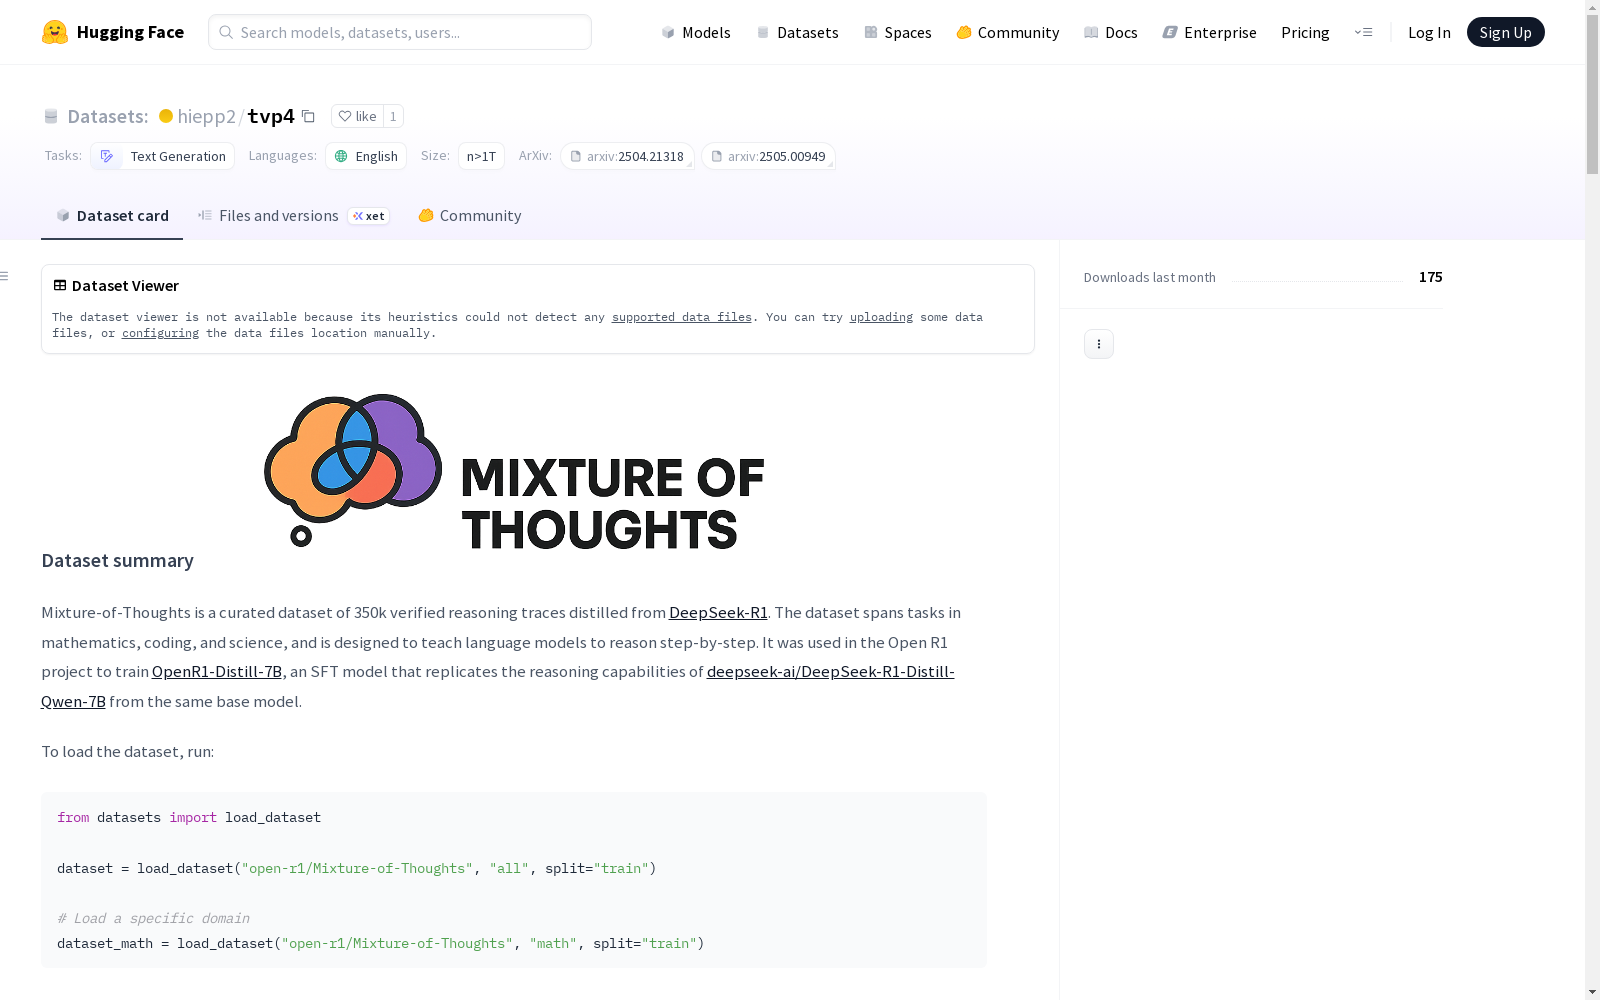The height and width of the screenshot is (1000, 1600).
Task: Click the search magnifier icon
Action: (226, 32)
